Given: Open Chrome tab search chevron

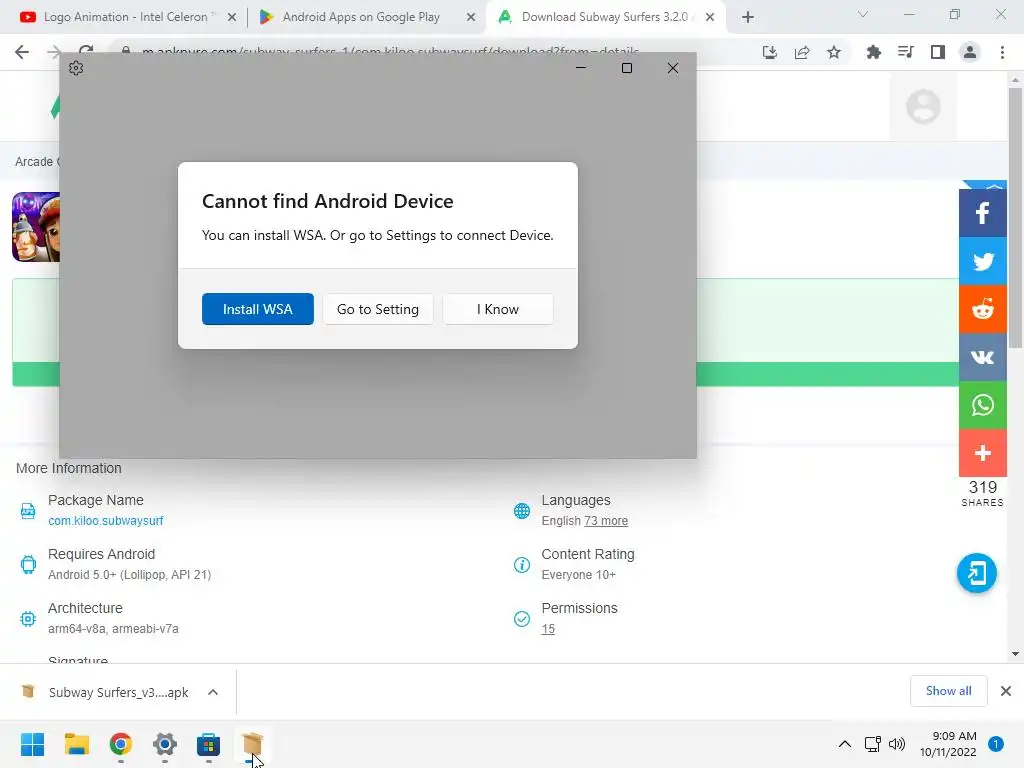Looking at the screenshot, I should pyautogui.click(x=863, y=14).
